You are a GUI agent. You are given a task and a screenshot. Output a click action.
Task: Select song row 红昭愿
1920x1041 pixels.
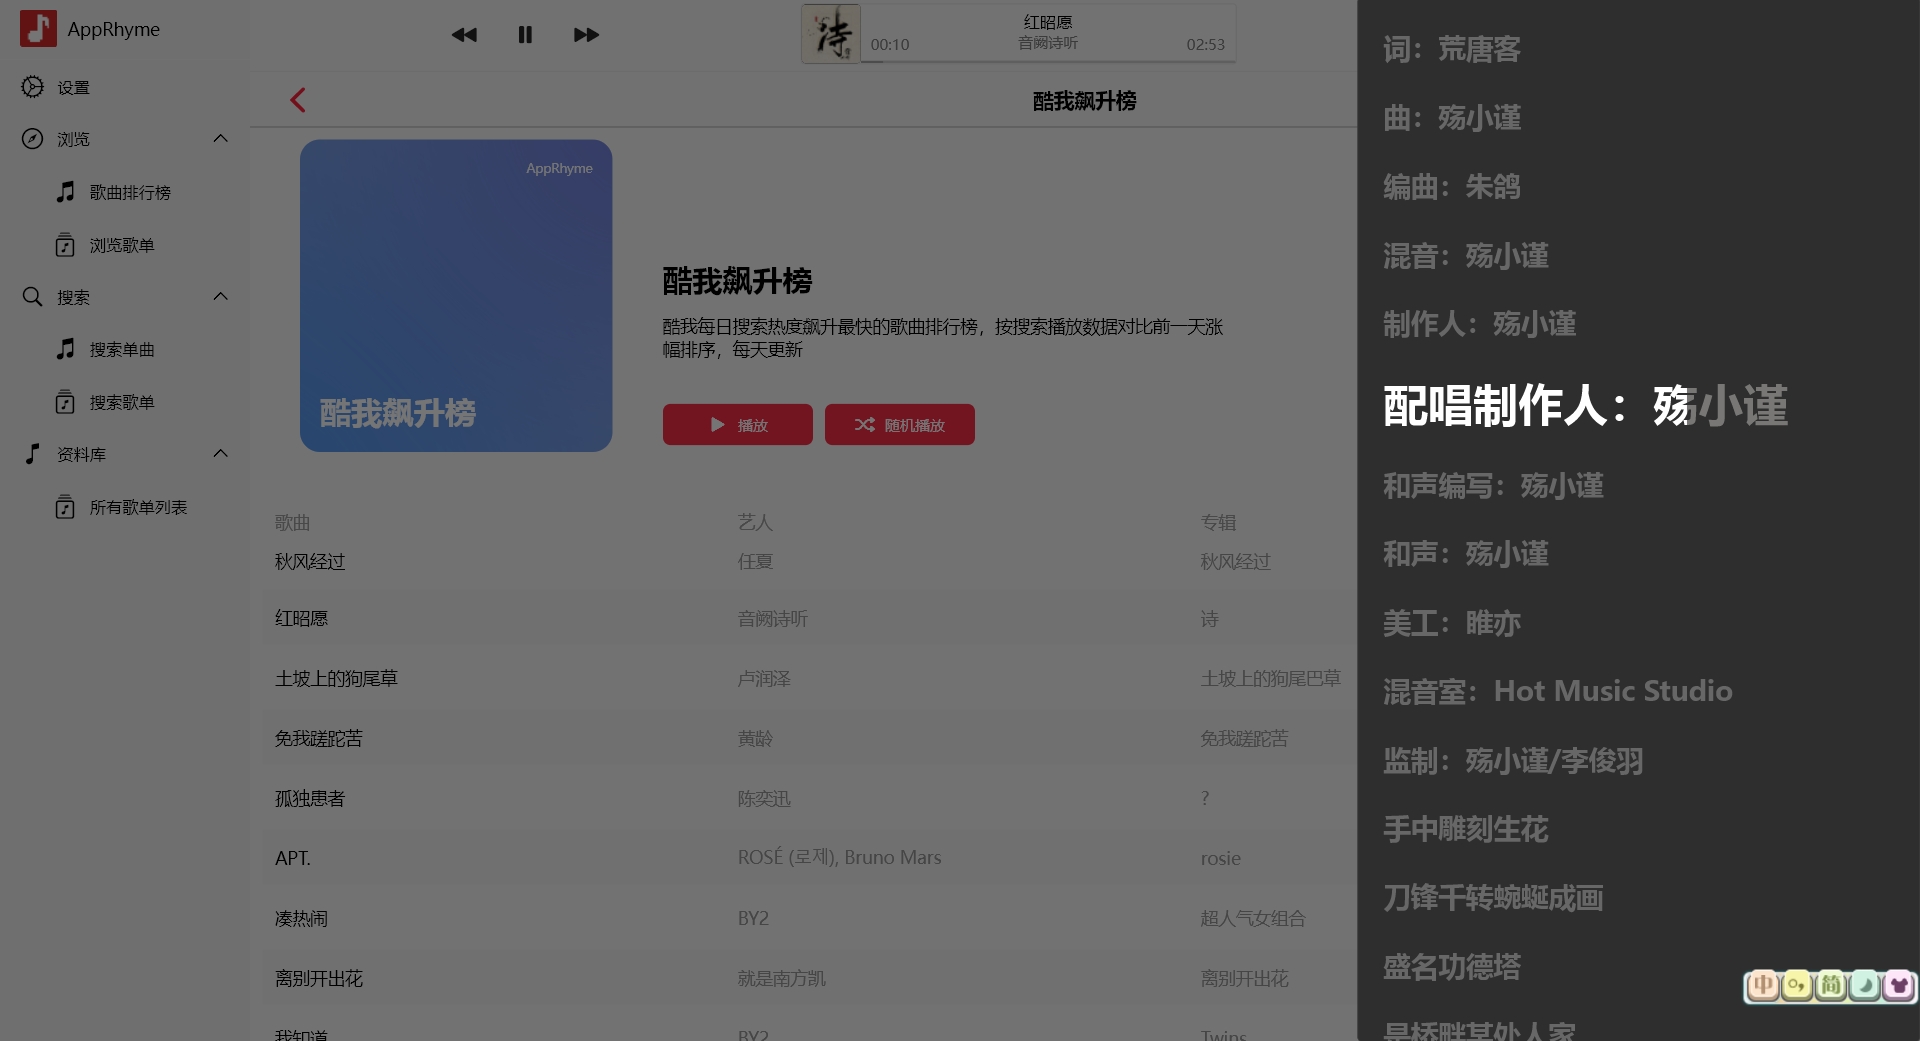809,619
